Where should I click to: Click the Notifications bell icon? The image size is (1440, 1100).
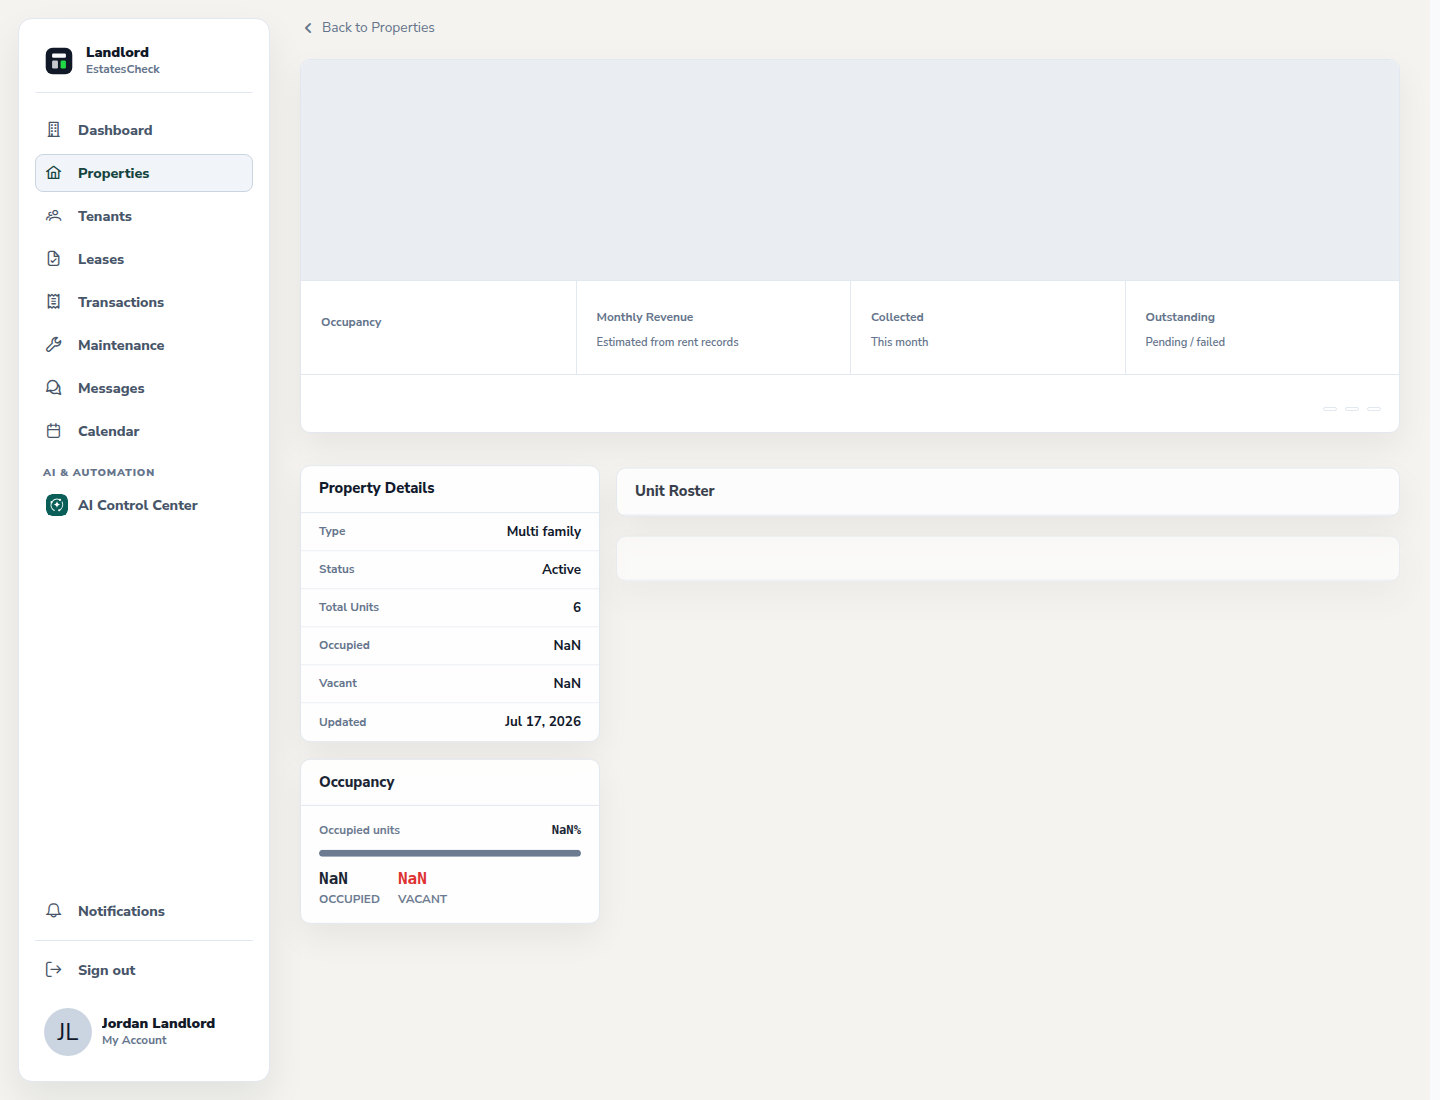[x=54, y=911]
